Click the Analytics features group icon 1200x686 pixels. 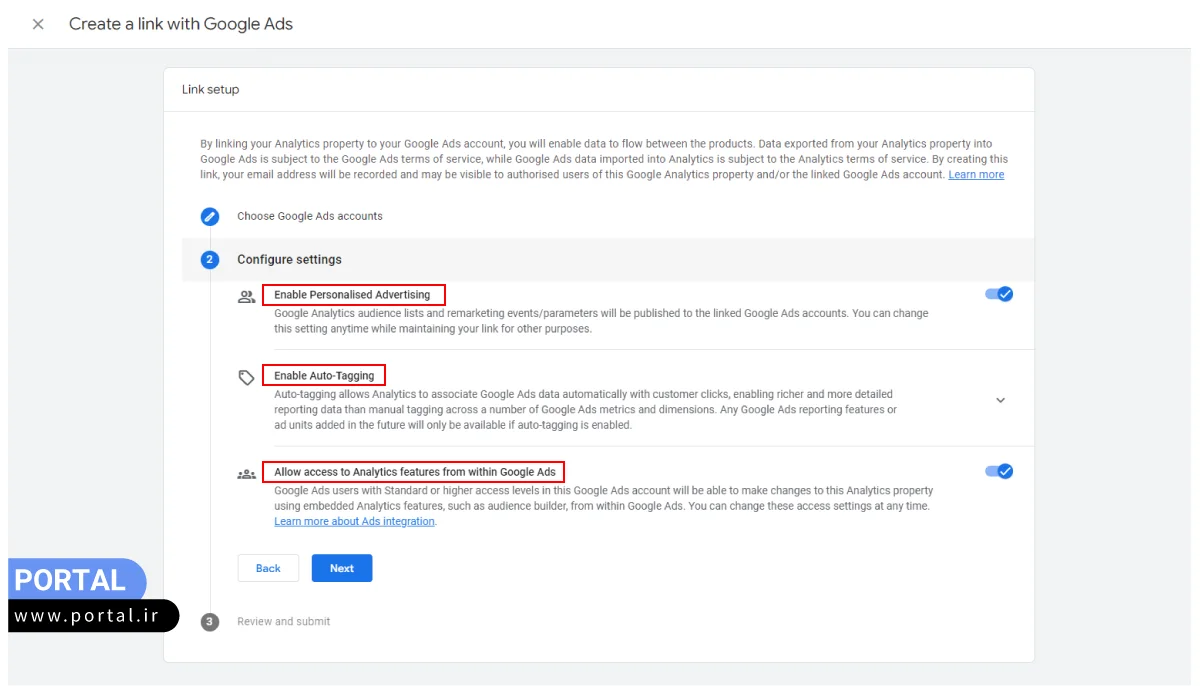pos(246,473)
